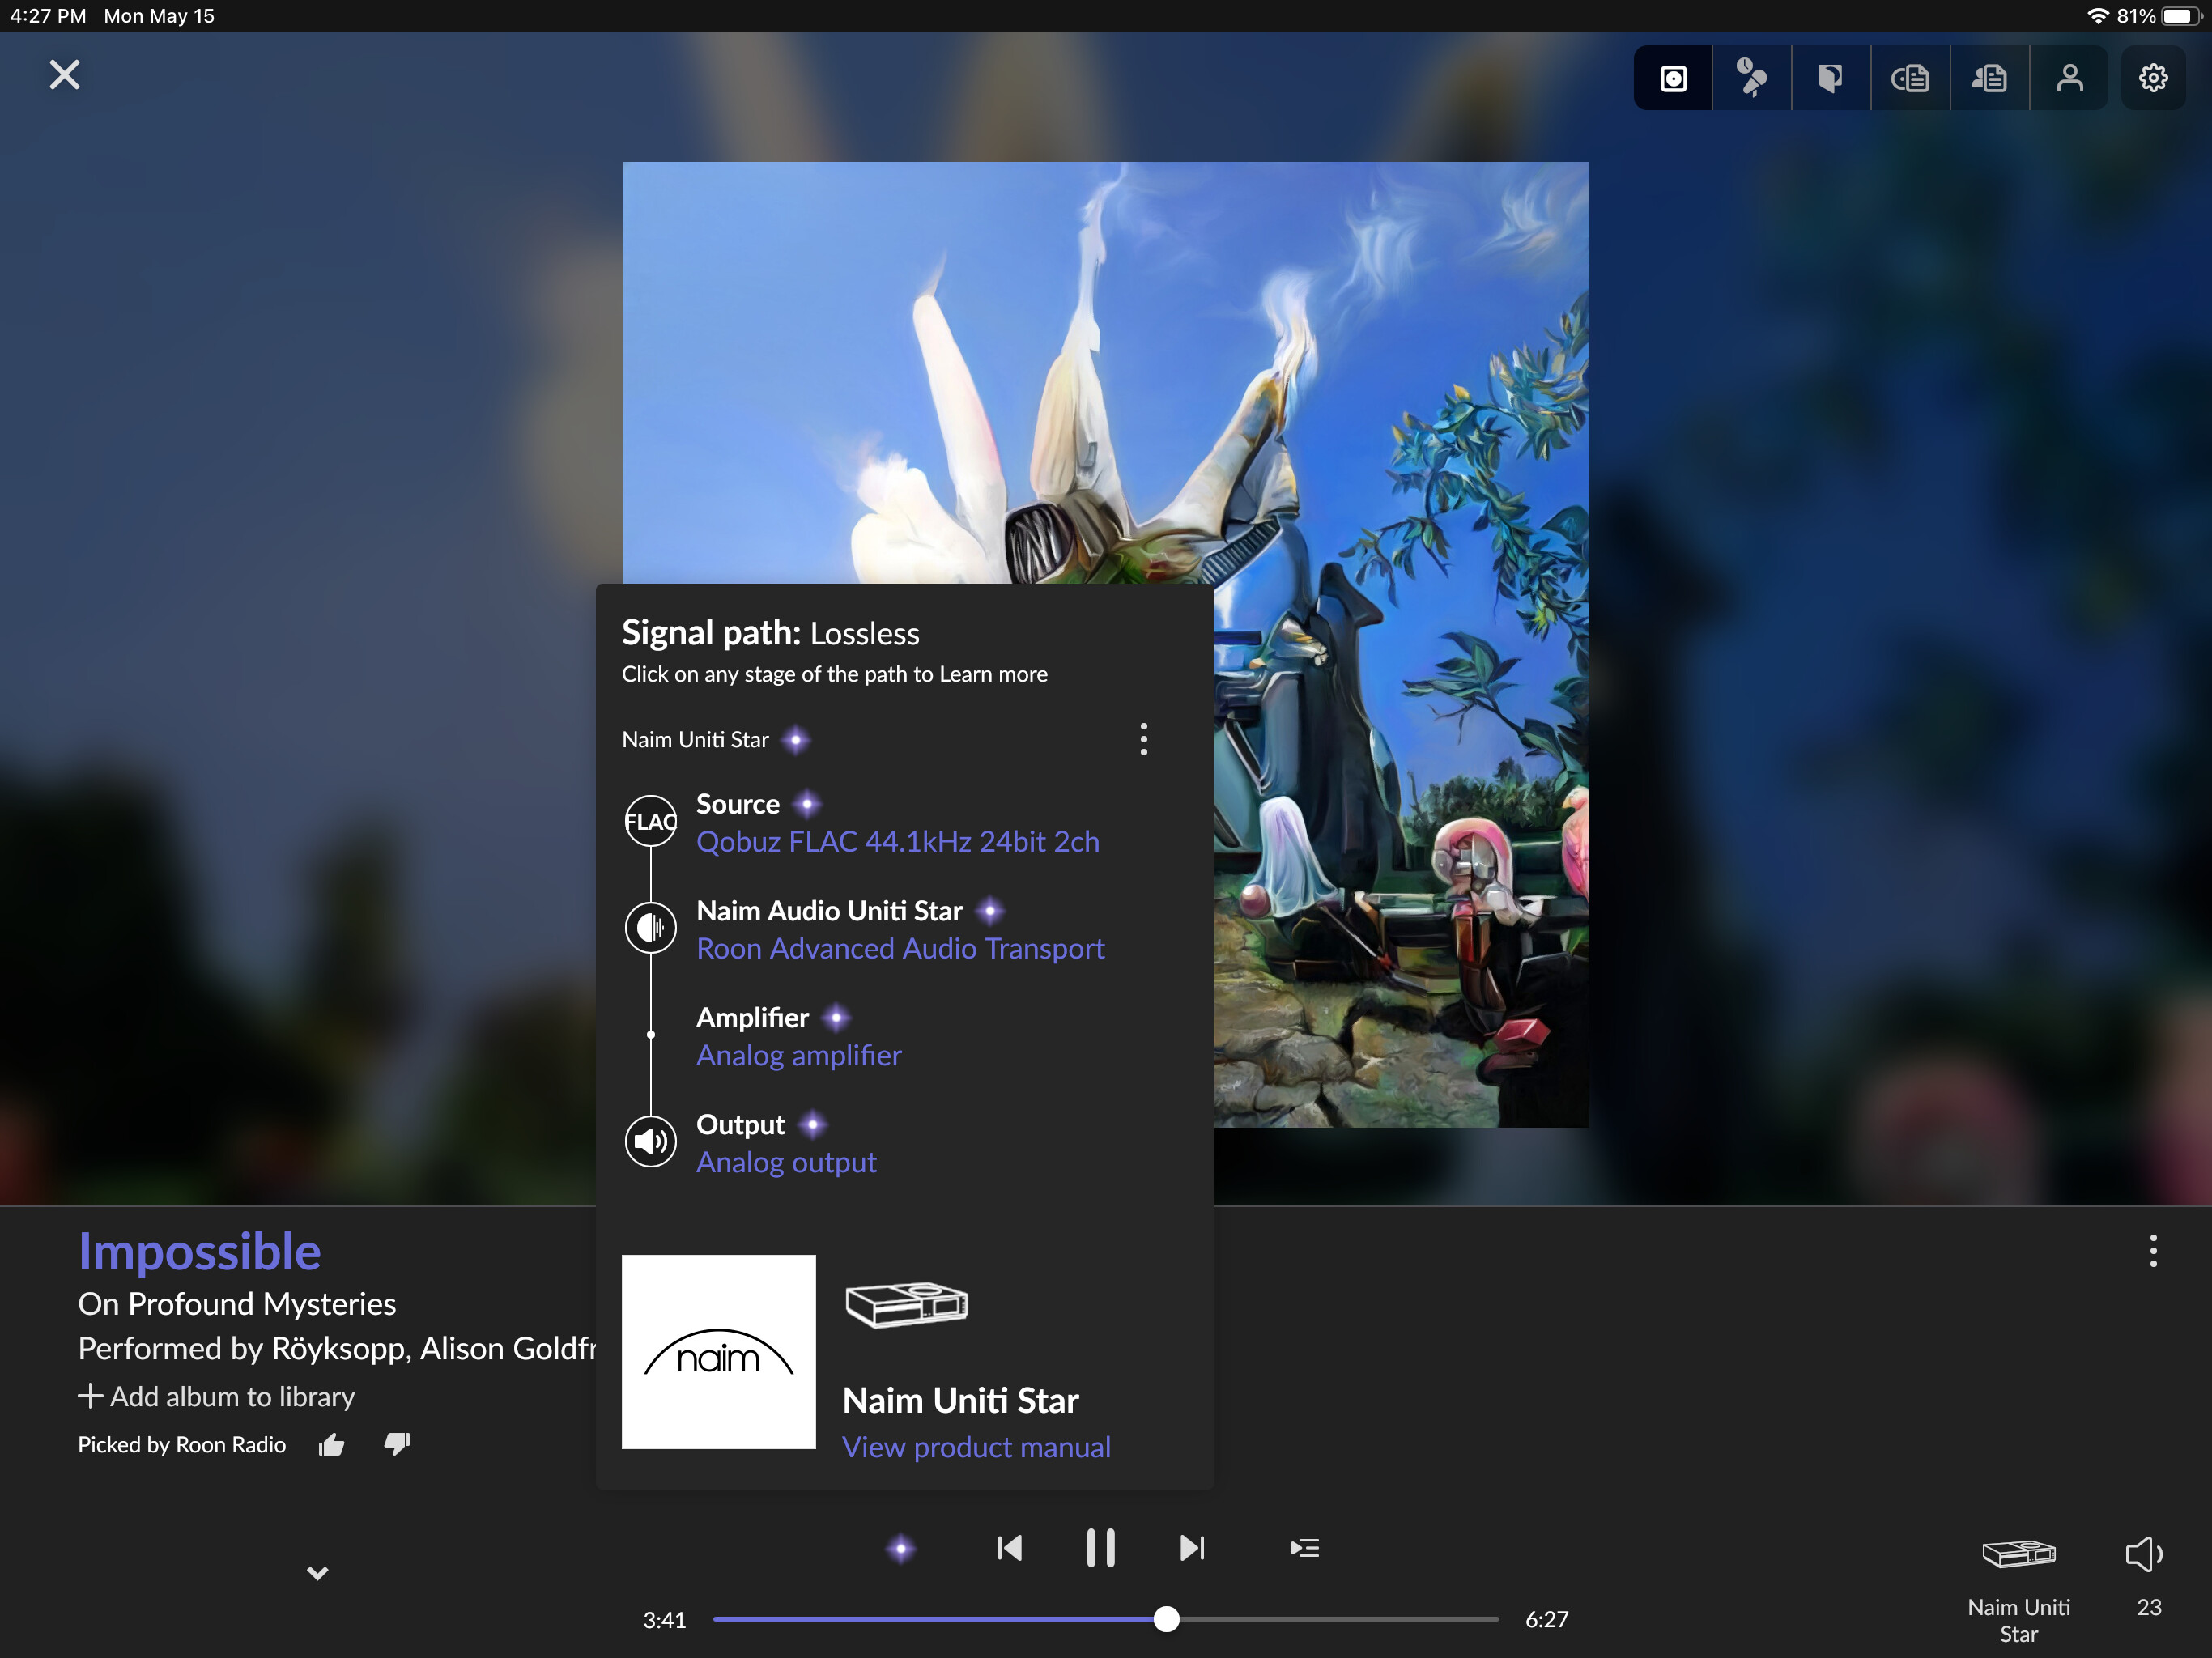Screen dimensions: 2212x1658
Task: Click the Performed by Röyksopp artist text
Action: tap(337, 1349)
